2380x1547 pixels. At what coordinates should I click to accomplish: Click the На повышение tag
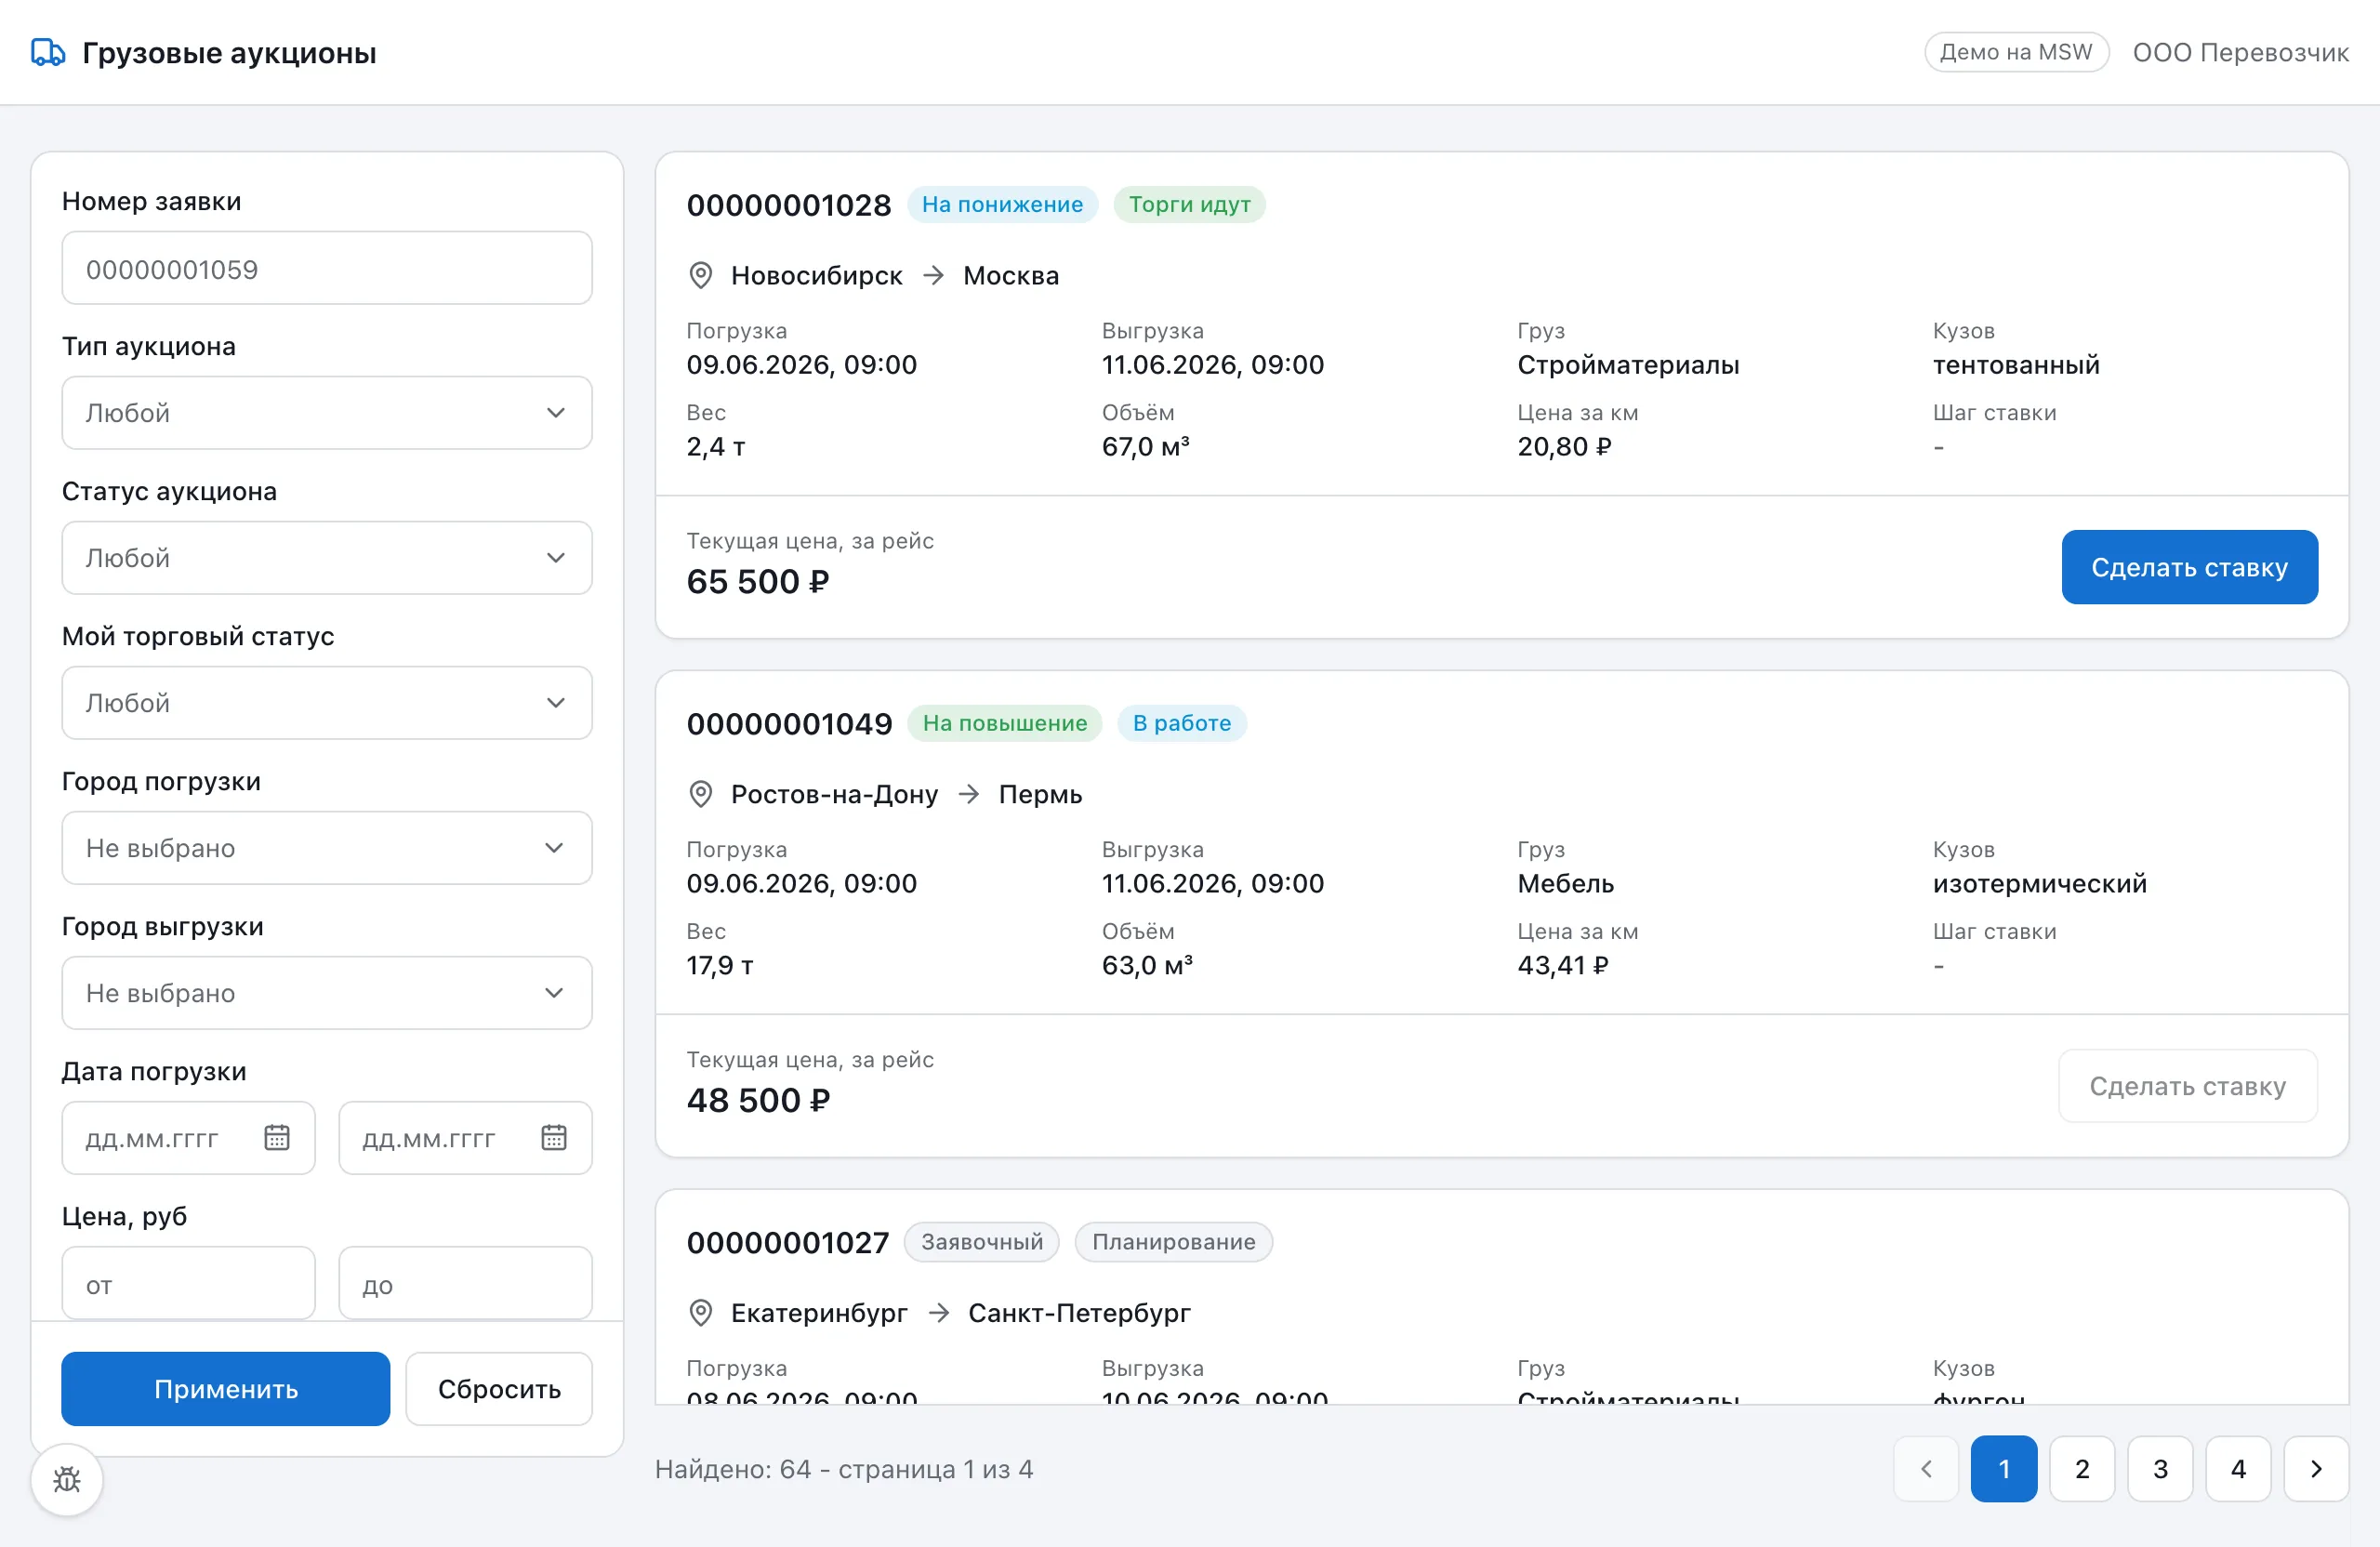point(1004,723)
